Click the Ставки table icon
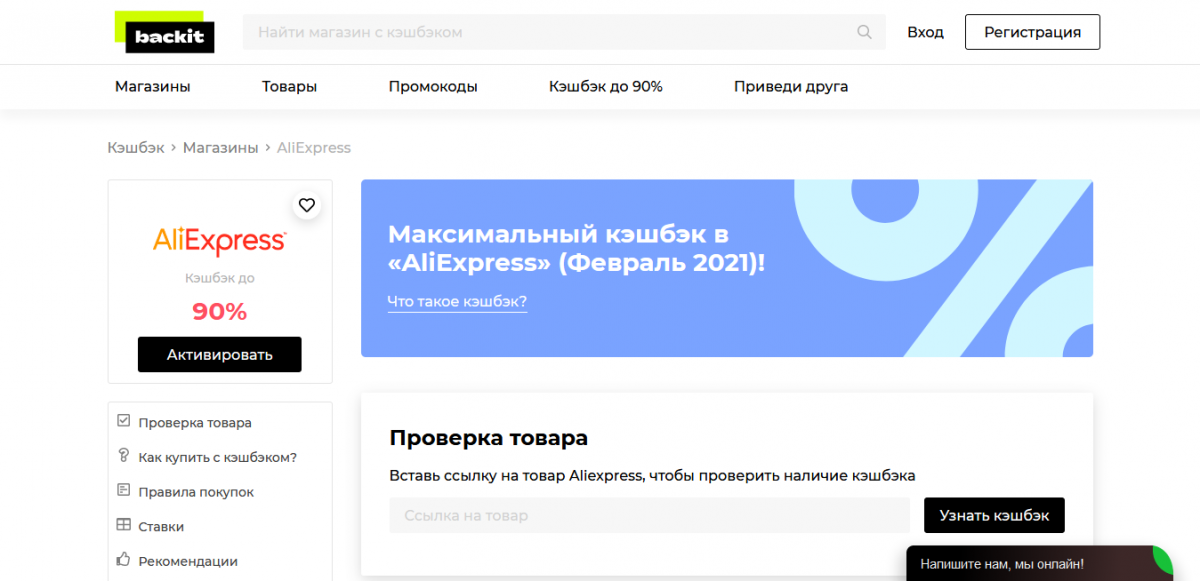The width and height of the screenshot is (1200, 581). click(x=124, y=525)
